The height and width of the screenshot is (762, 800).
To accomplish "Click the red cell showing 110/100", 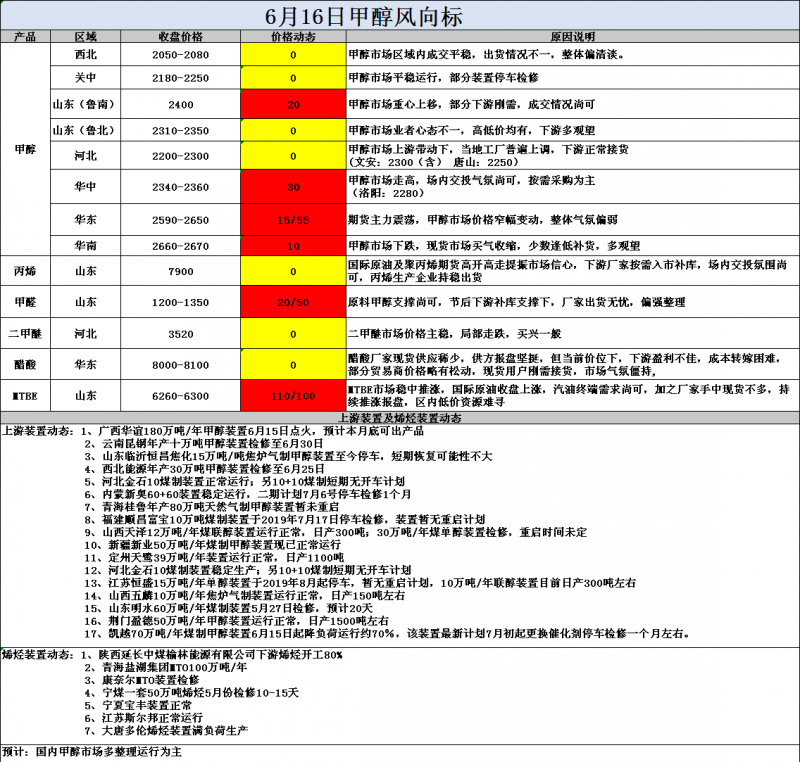I will 293,396.
